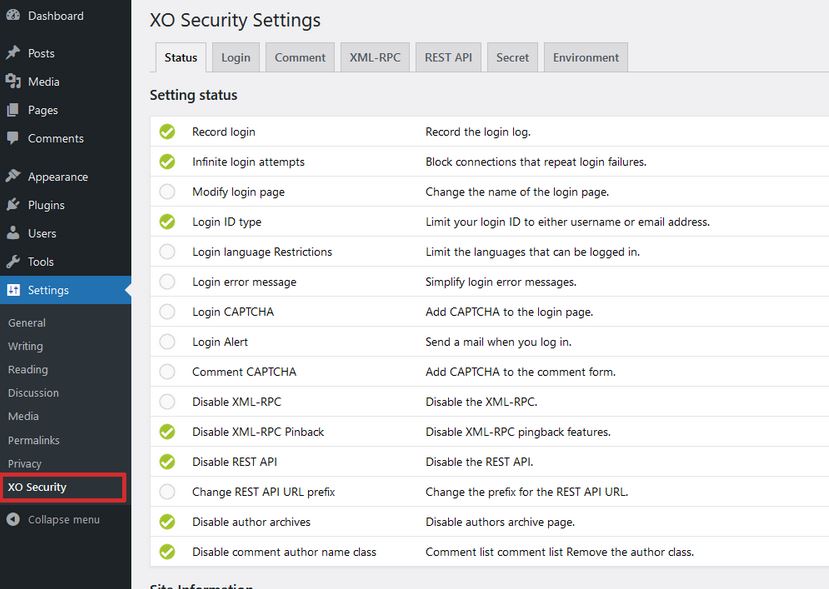Switch to the XML-RPC tab
This screenshot has height=589, width=829.
coord(375,57)
